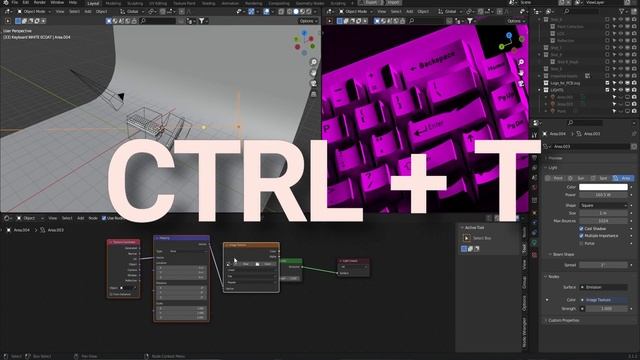Toggle eye visibility of Logo_for_PCB.svg collection
This screenshot has width=640, height=360.
click(621, 83)
